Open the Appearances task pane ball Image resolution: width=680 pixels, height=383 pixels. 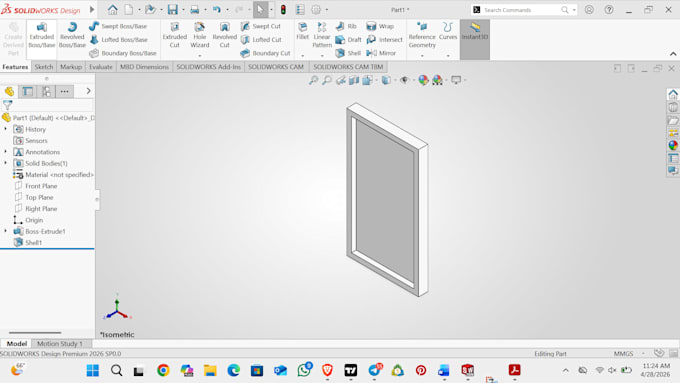coord(673,145)
